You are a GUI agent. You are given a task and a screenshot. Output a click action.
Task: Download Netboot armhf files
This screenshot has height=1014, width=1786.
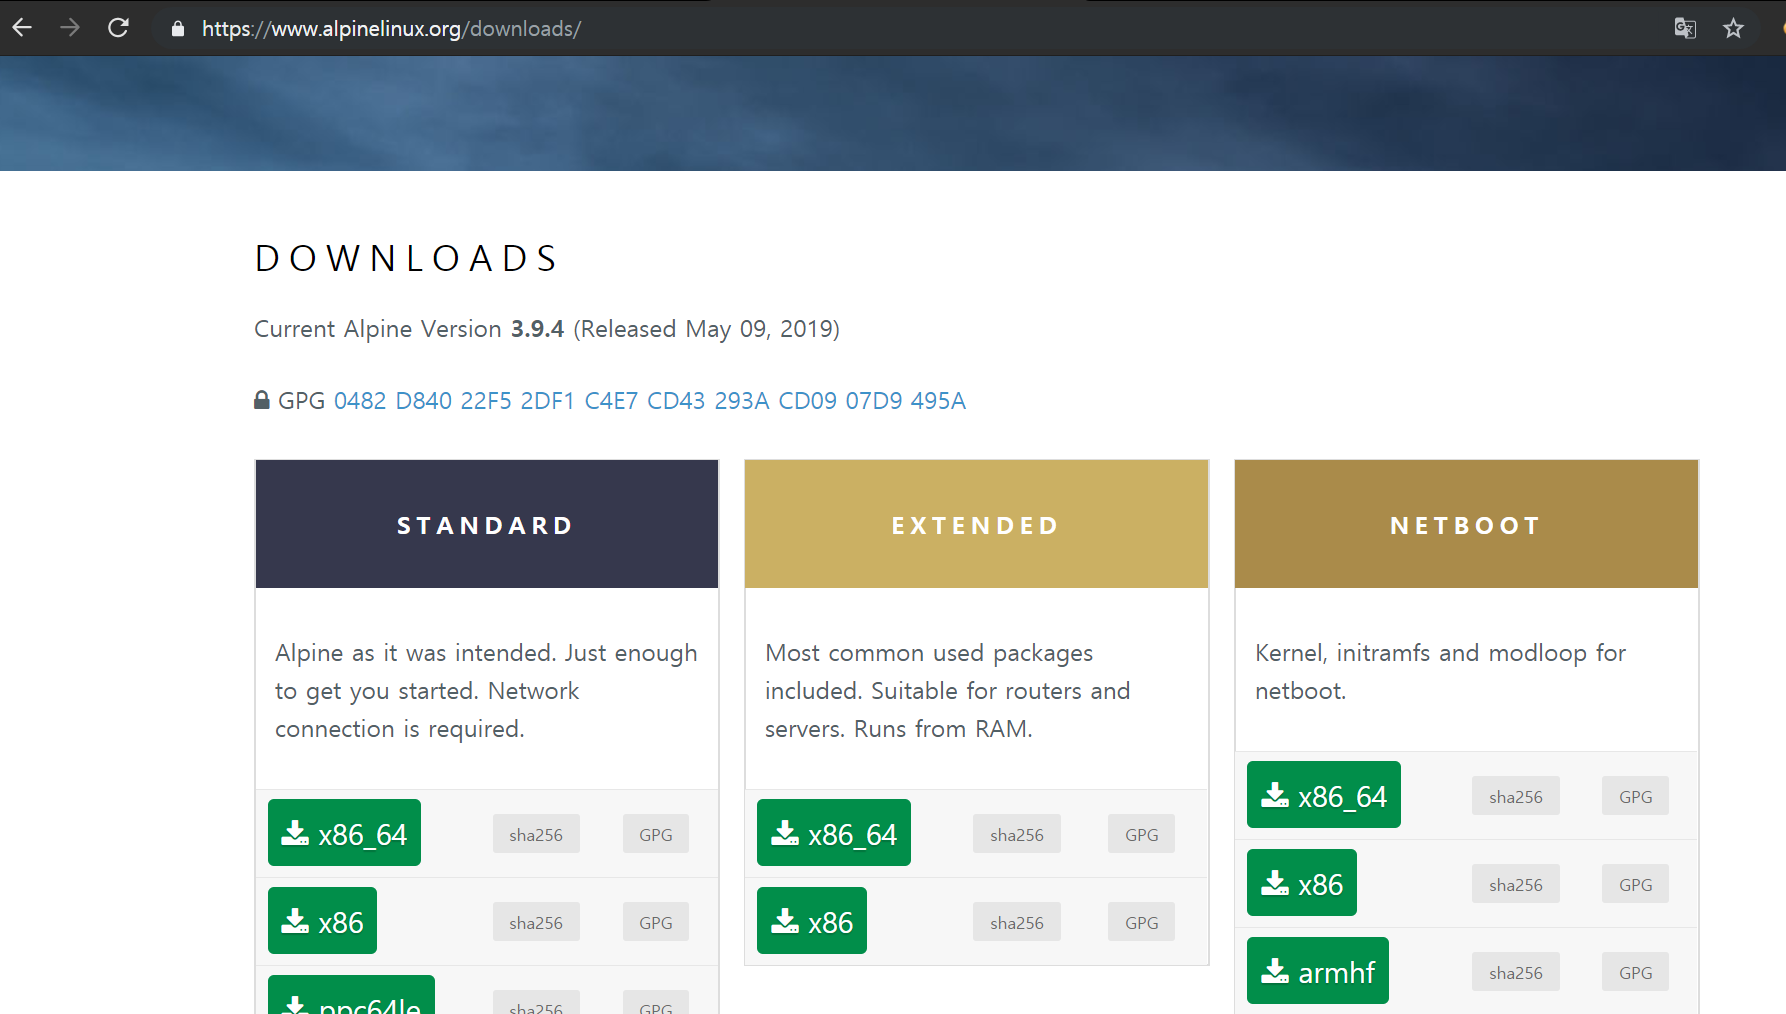1318,971
